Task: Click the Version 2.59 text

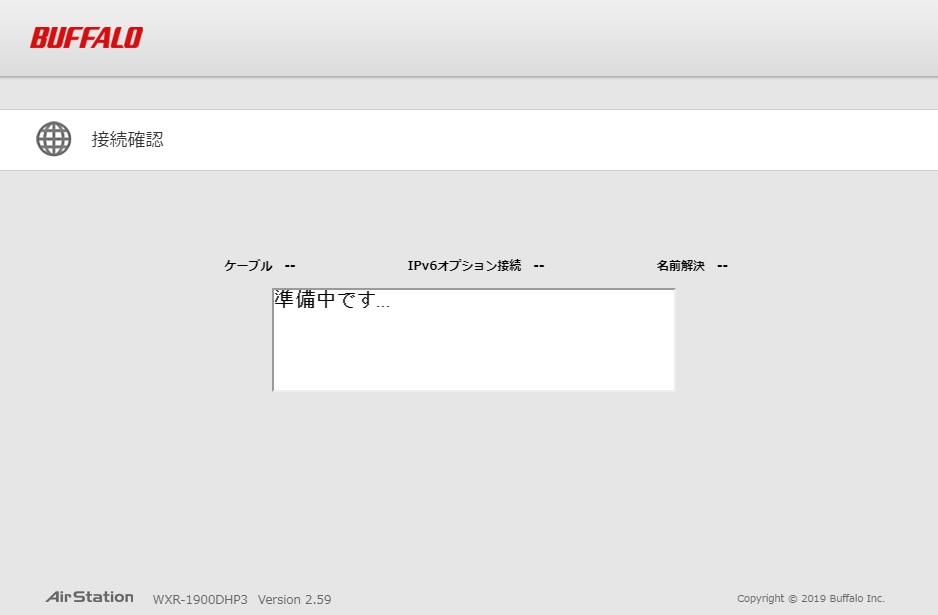Action: click(x=294, y=599)
